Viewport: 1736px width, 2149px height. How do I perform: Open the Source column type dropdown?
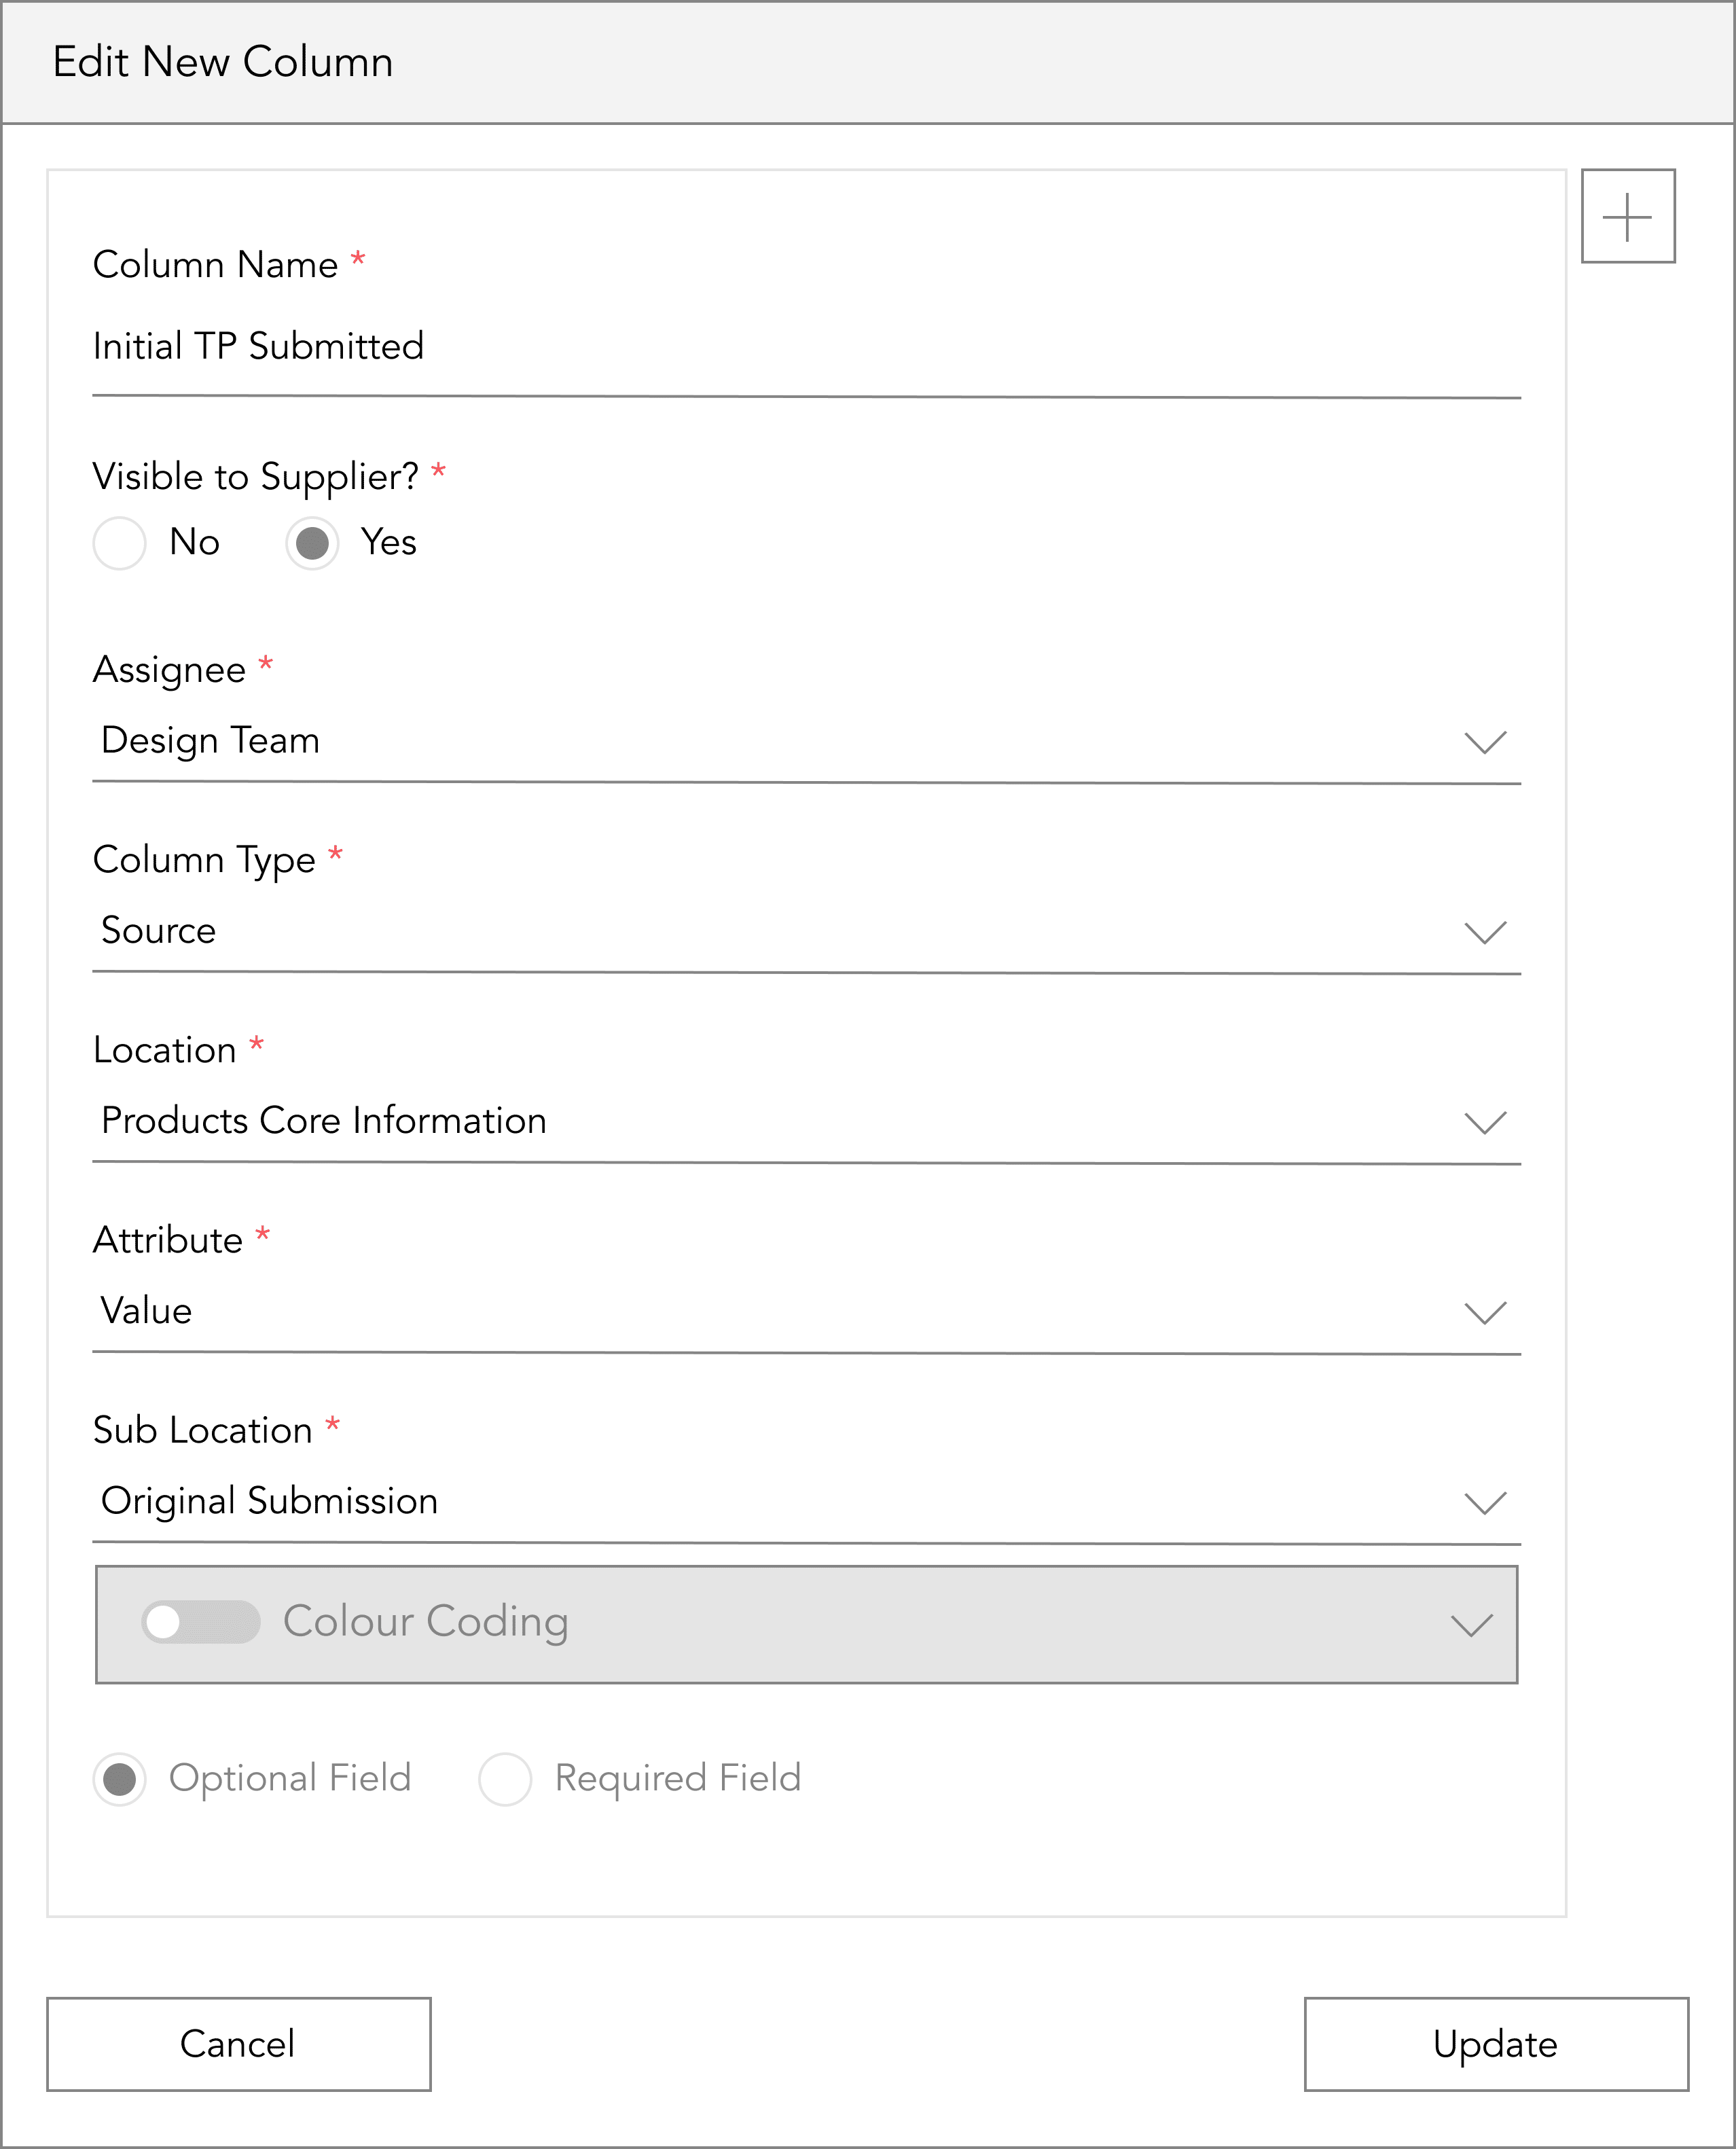click(x=806, y=932)
